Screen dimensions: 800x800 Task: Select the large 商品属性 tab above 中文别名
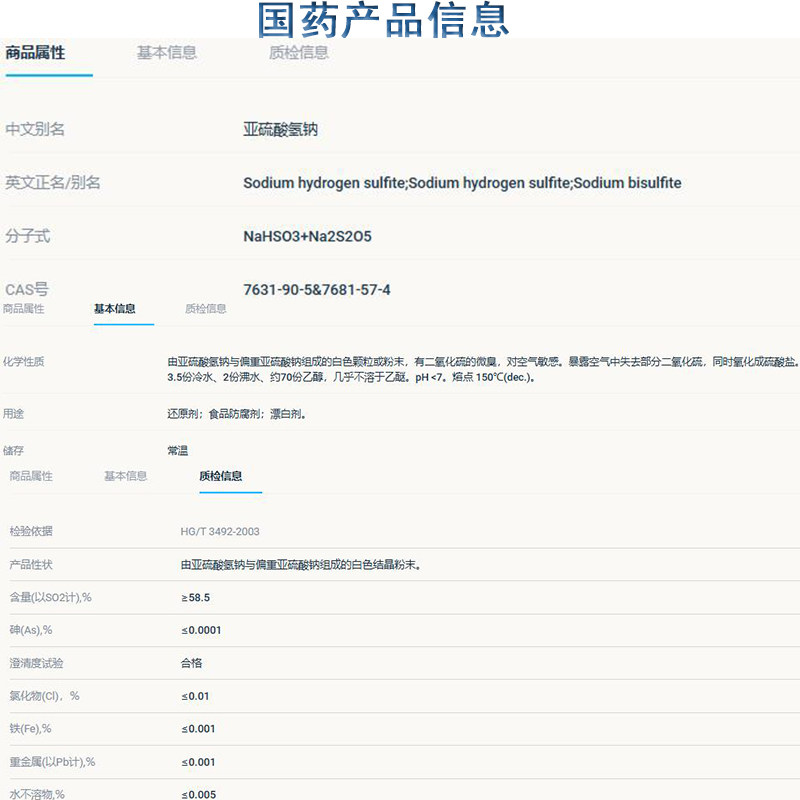click(x=36, y=53)
